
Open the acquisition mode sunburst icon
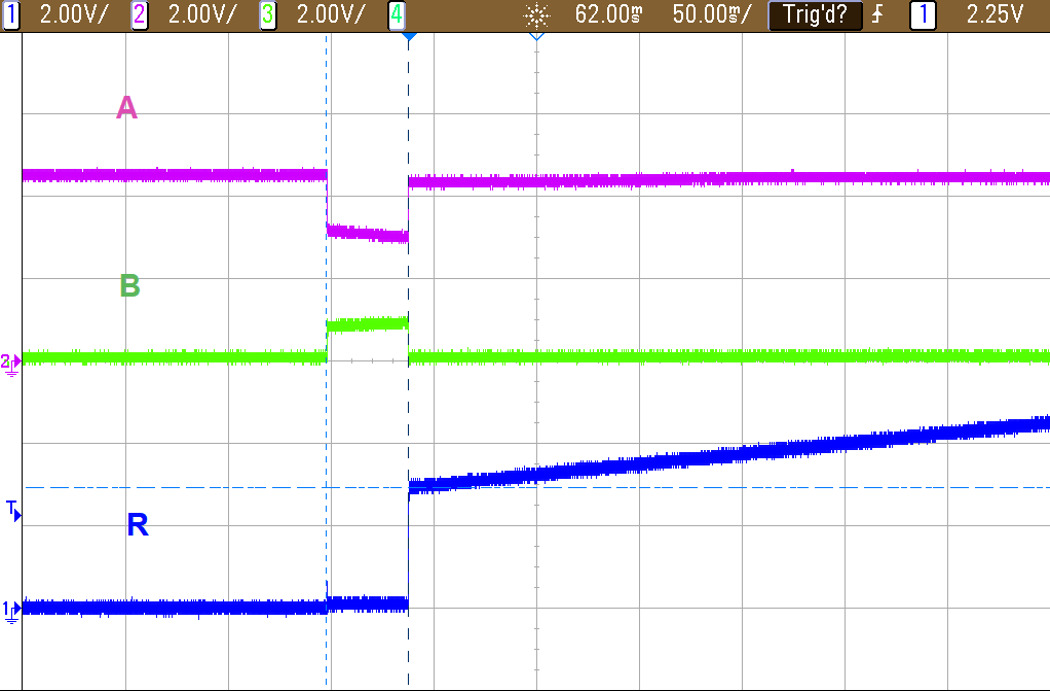click(x=537, y=15)
